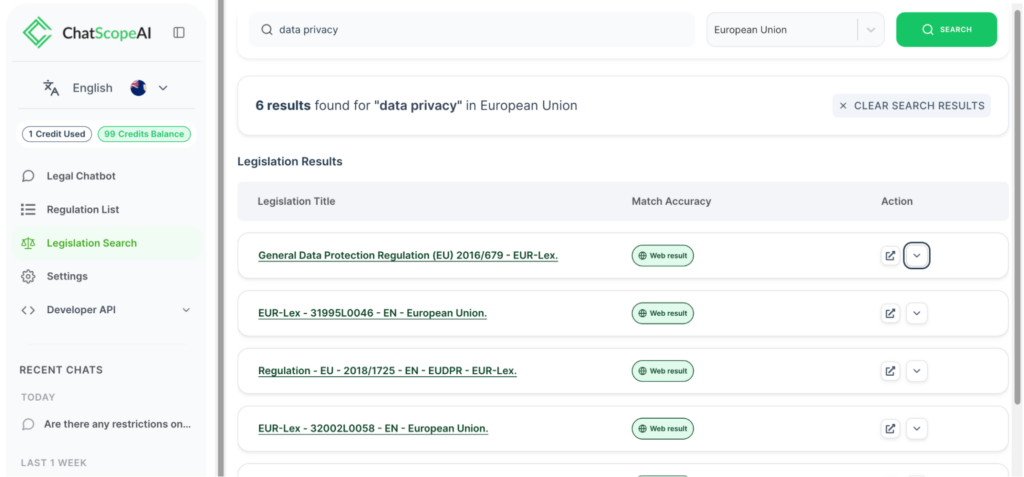Click the X icon in Clear Search Results
The width and height of the screenshot is (1024, 477).
[843, 106]
